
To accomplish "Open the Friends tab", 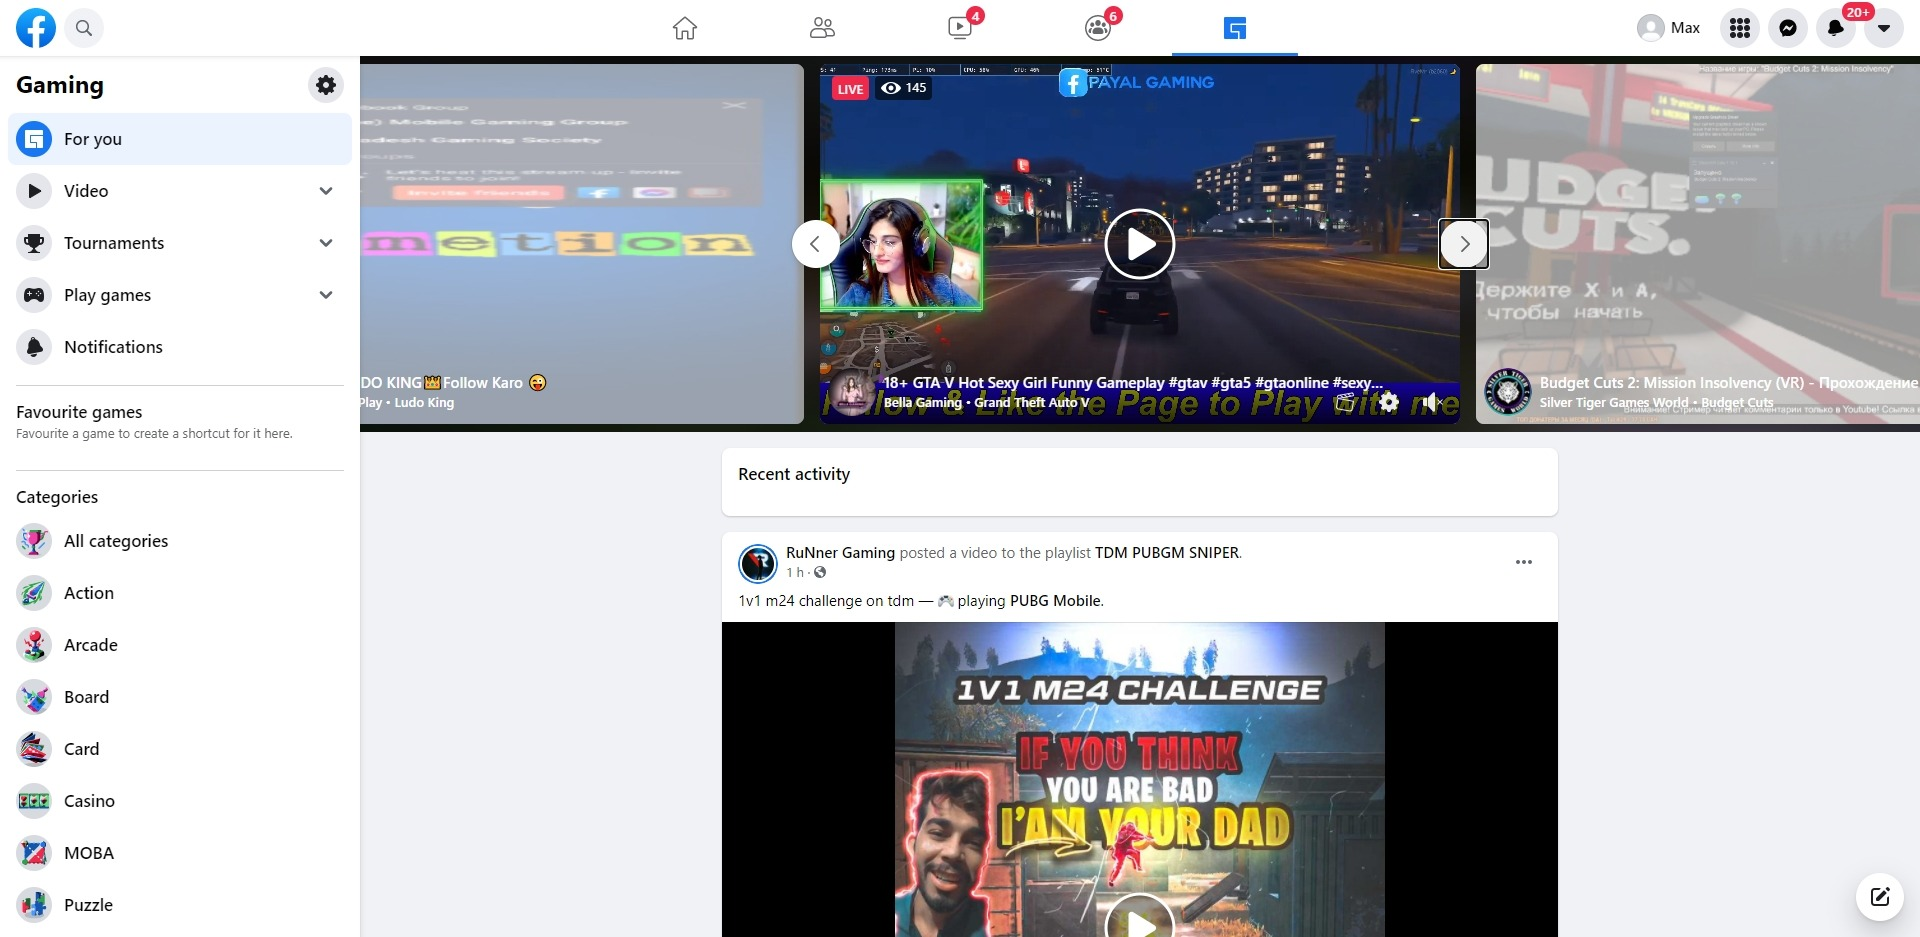I will point(822,28).
